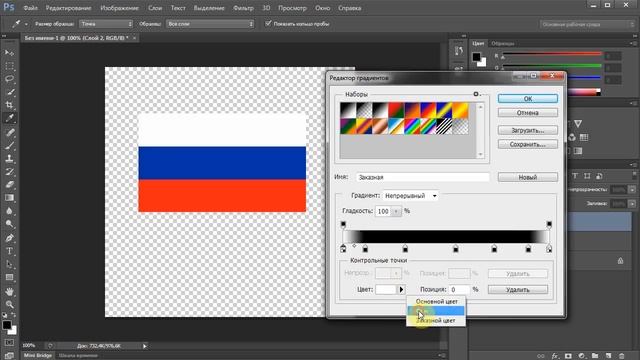Open the Фильтр menu
Image resolution: width=640 pixels, height=360 pixels.
243,8
